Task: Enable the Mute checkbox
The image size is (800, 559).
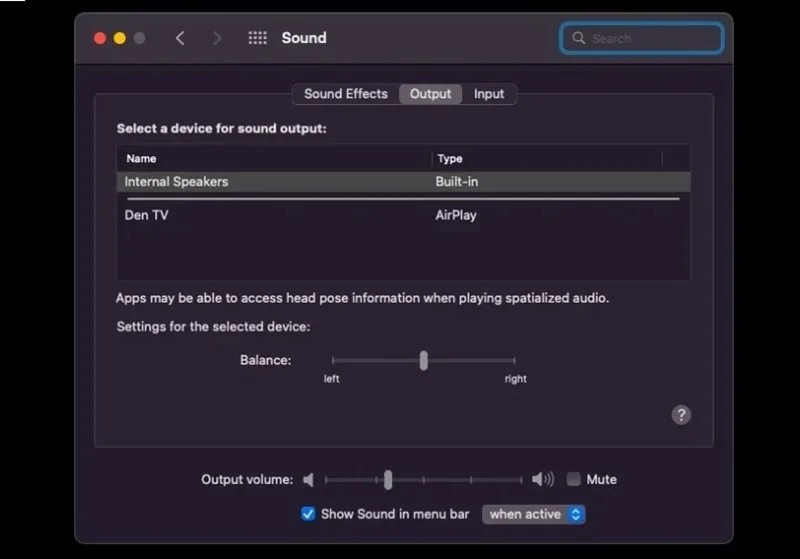Action: [x=573, y=479]
